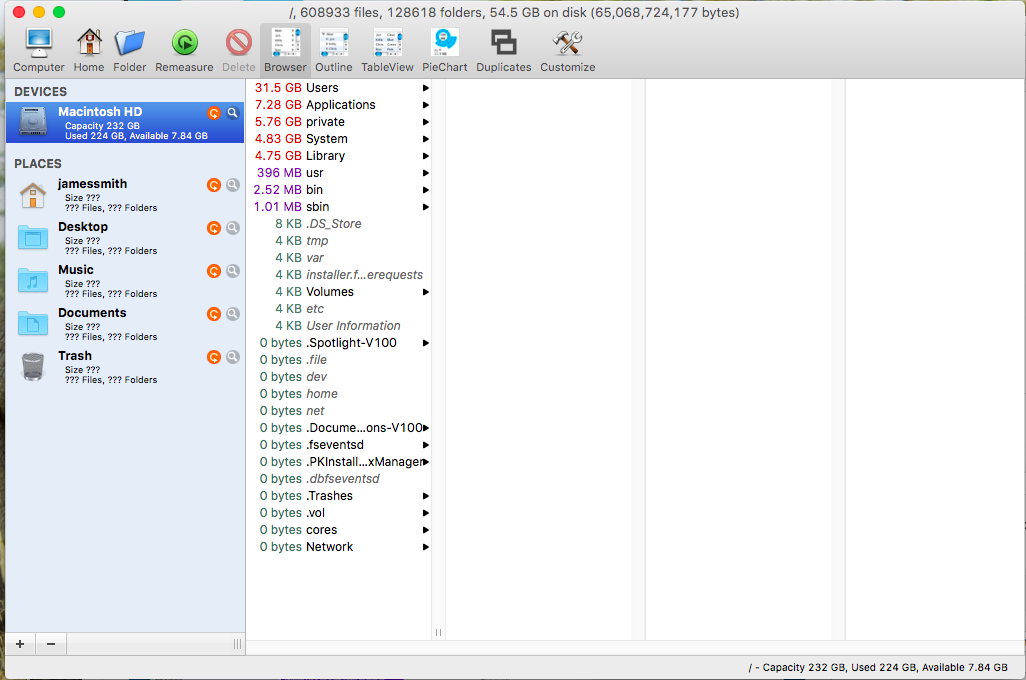Remeasure jamessmith home folder
The height and width of the screenshot is (680, 1026).
(x=214, y=185)
